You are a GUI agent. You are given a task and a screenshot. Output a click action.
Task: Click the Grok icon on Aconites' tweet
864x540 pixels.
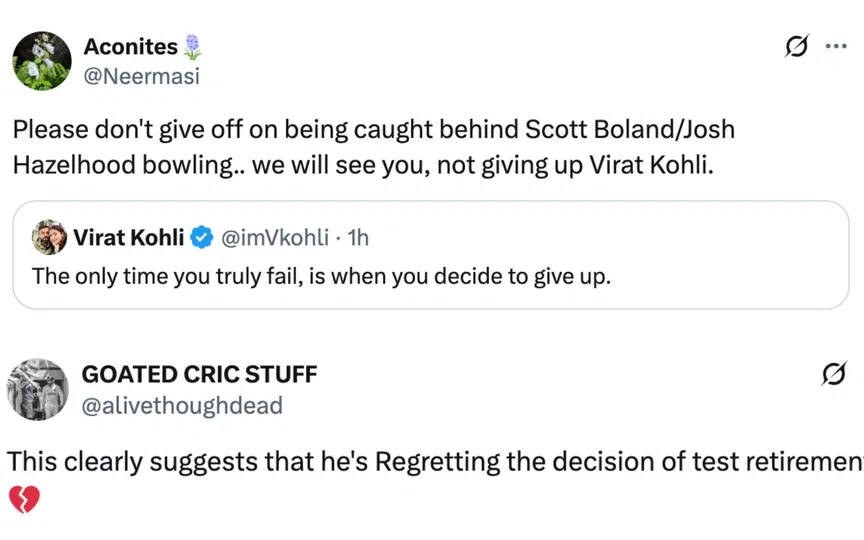797,47
